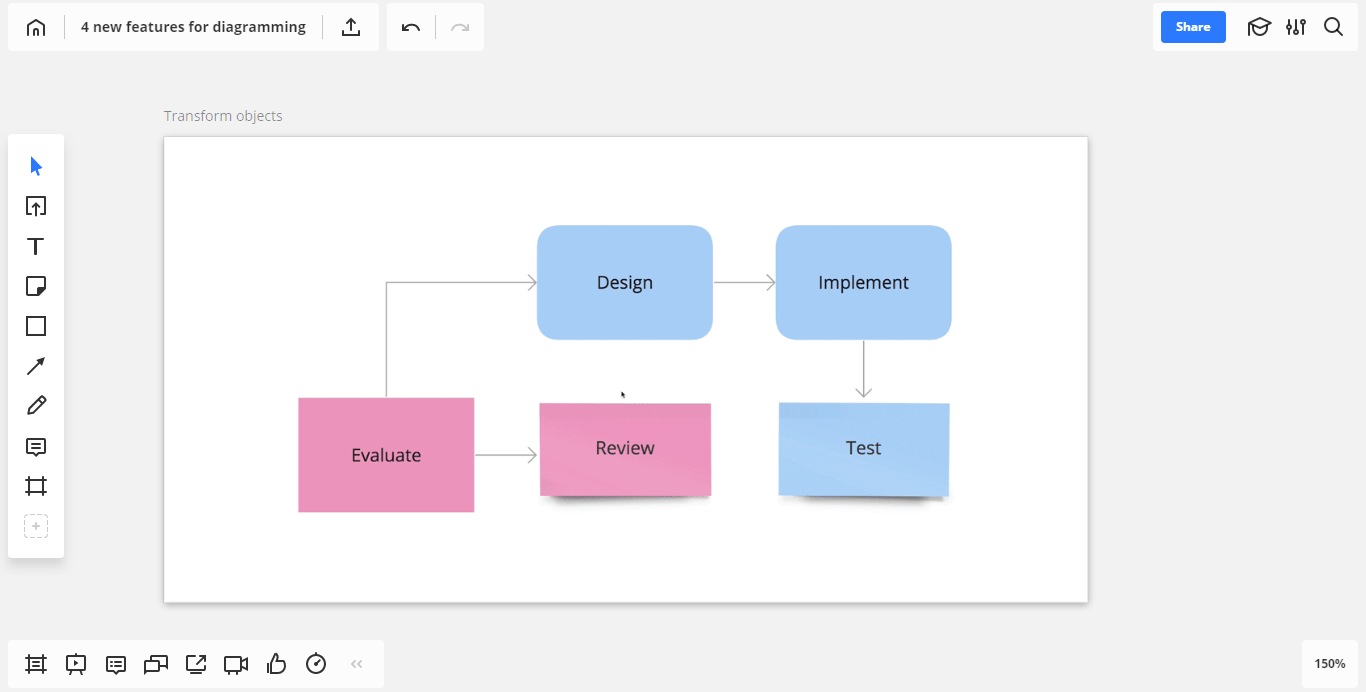Open board settings sliders icon
1366x692 pixels.
click(1296, 27)
